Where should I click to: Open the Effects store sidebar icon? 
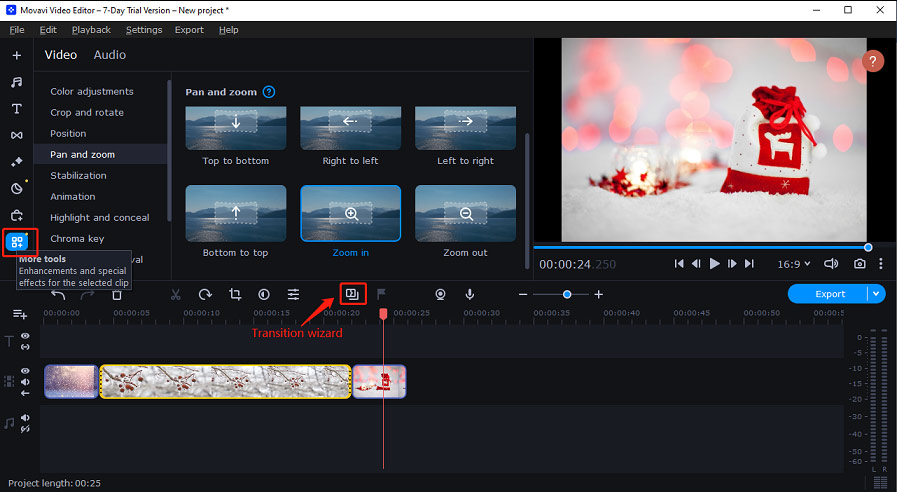click(17, 215)
